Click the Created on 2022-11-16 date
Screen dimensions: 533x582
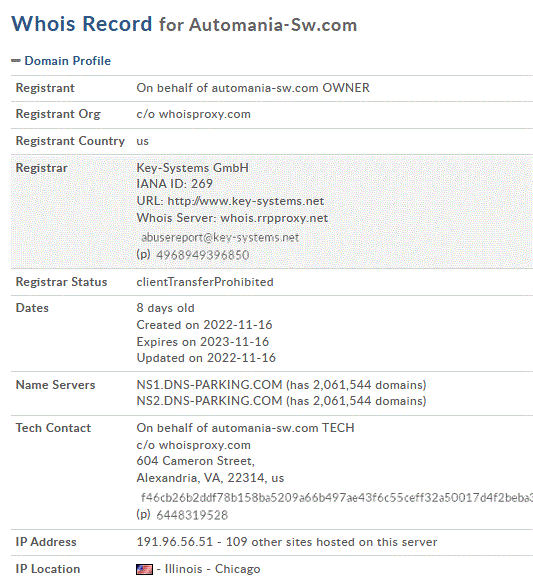[204, 325]
